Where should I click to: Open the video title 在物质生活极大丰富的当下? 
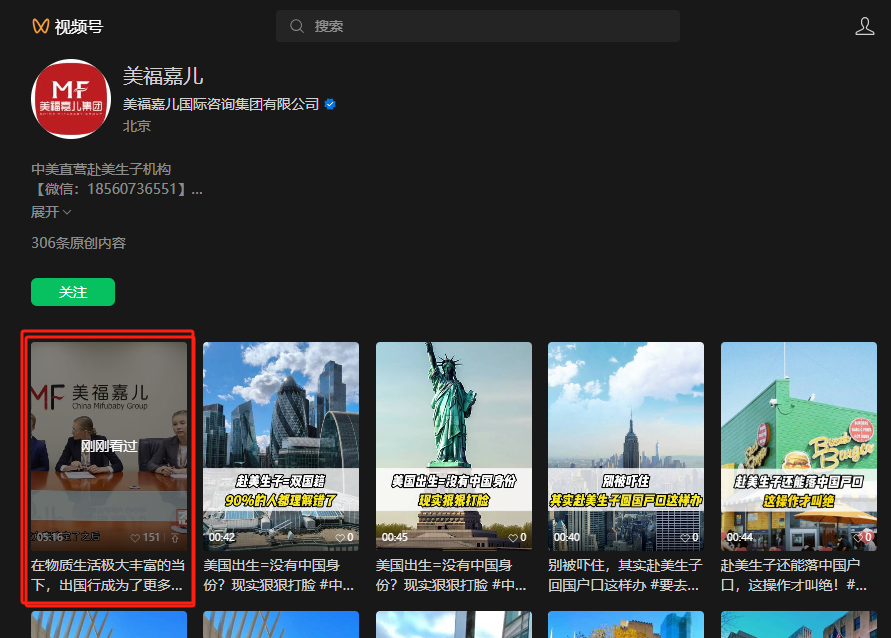click(x=108, y=575)
